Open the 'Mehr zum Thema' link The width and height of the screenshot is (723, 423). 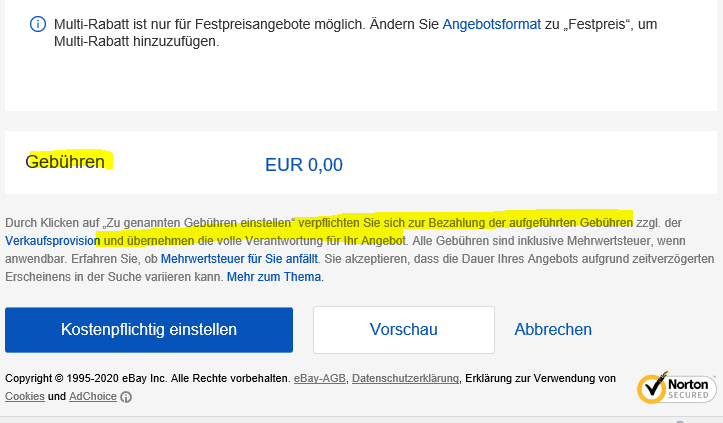[x=274, y=277]
